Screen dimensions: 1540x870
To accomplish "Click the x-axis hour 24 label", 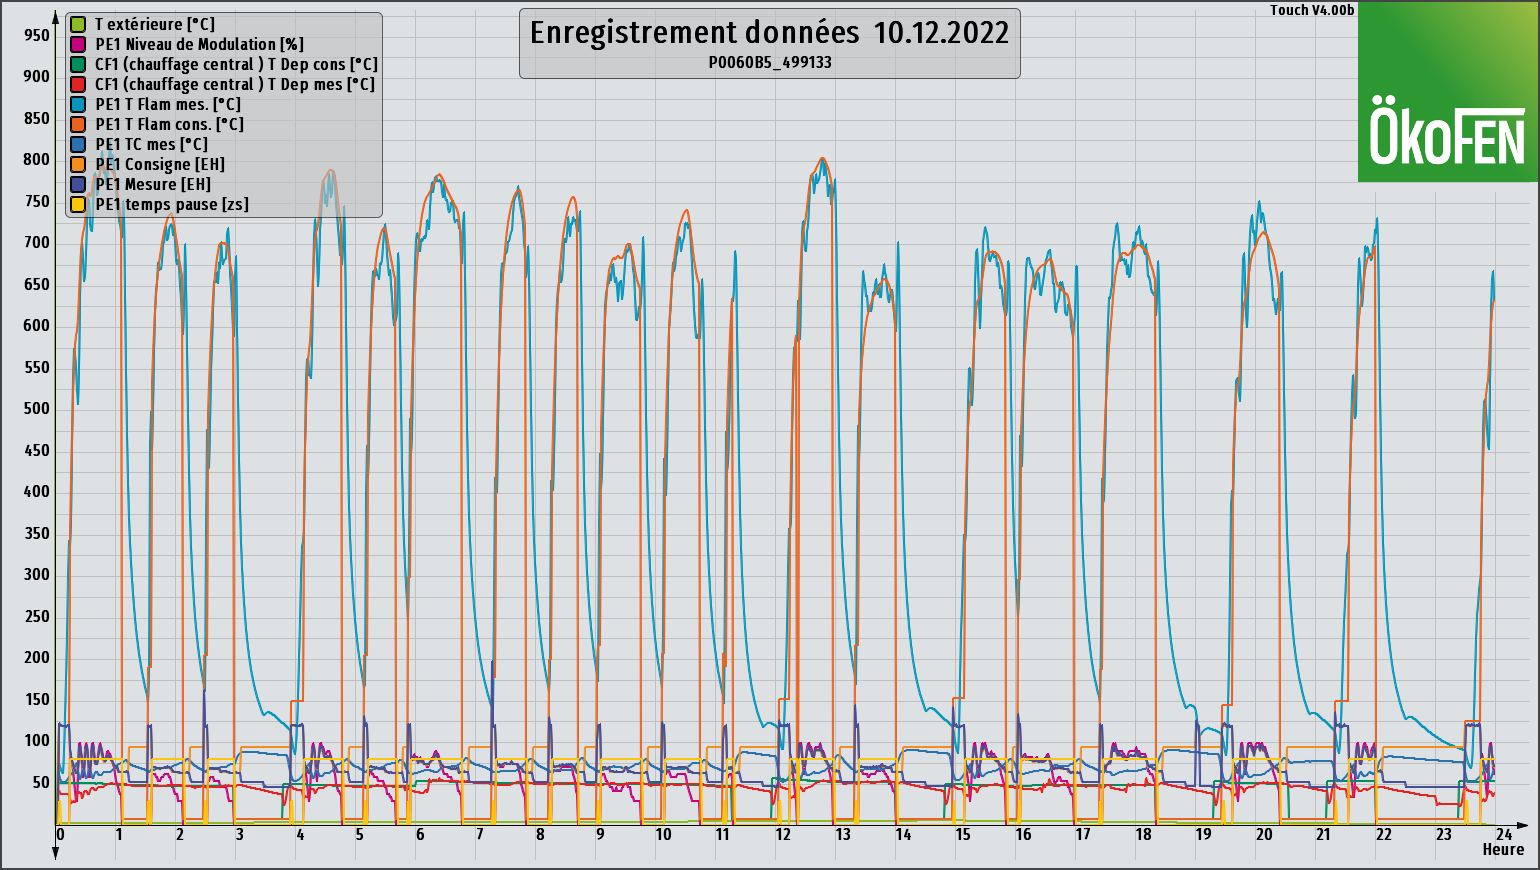I will click(1503, 833).
